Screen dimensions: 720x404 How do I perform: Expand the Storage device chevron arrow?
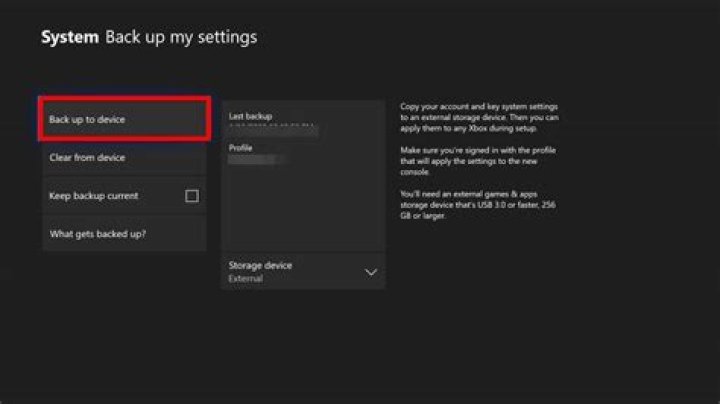(x=371, y=272)
